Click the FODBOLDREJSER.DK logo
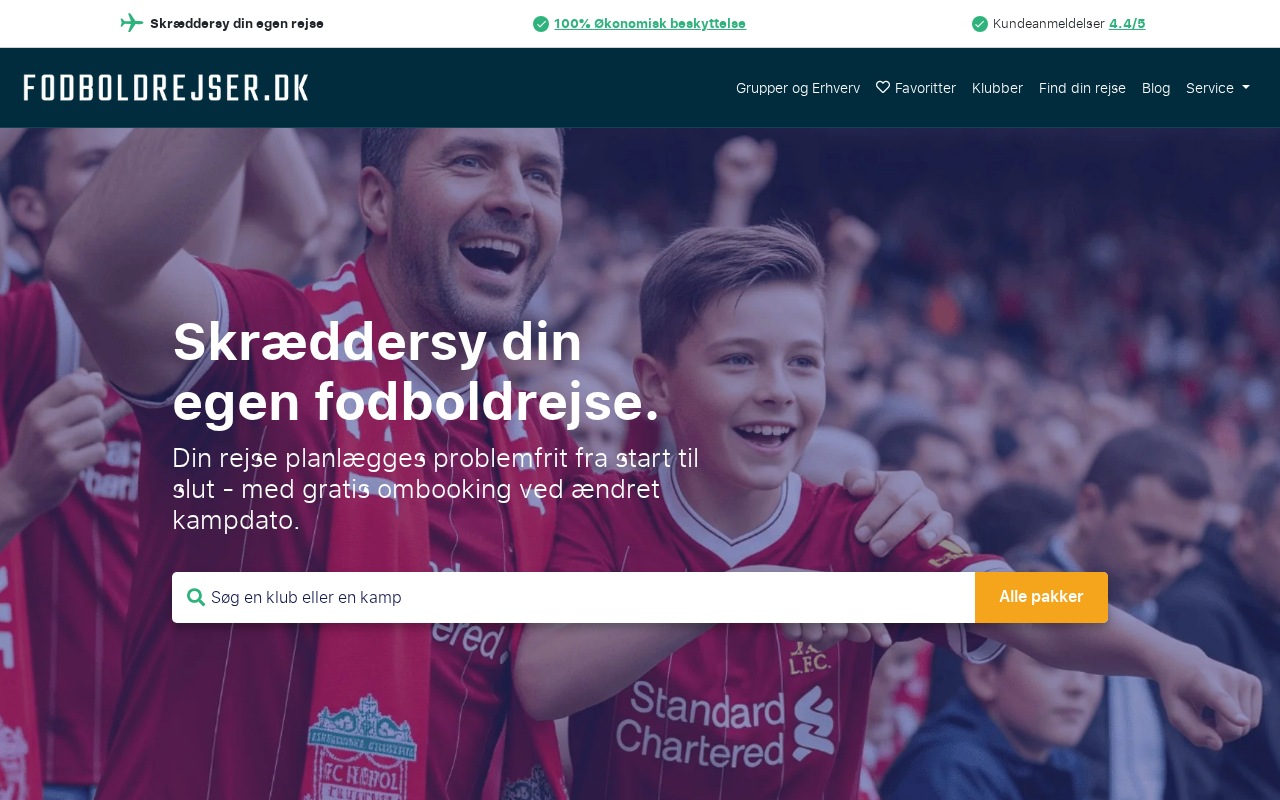1280x800 pixels. click(x=166, y=88)
